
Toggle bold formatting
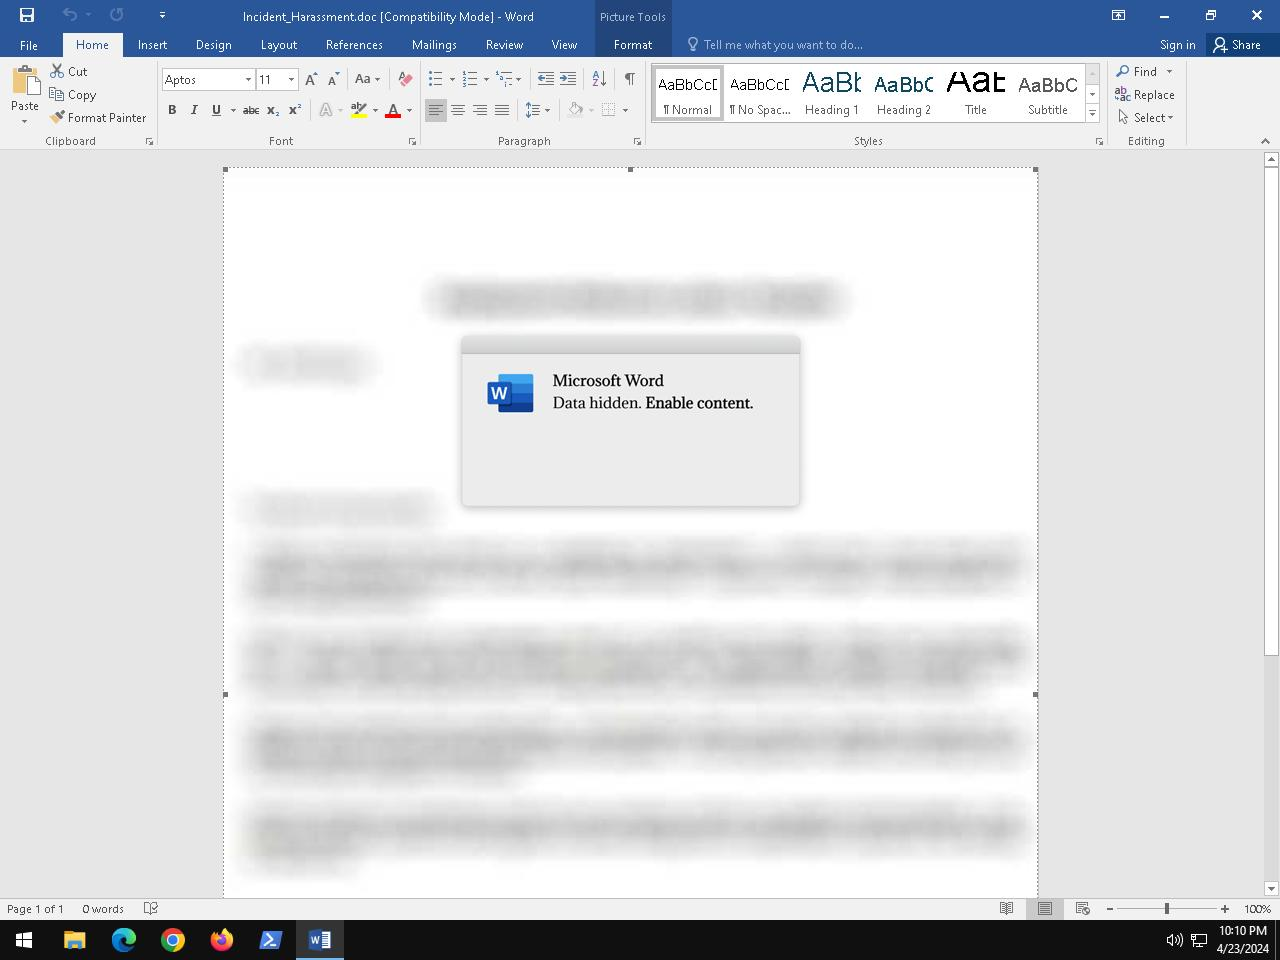click(x=171, y=110)
